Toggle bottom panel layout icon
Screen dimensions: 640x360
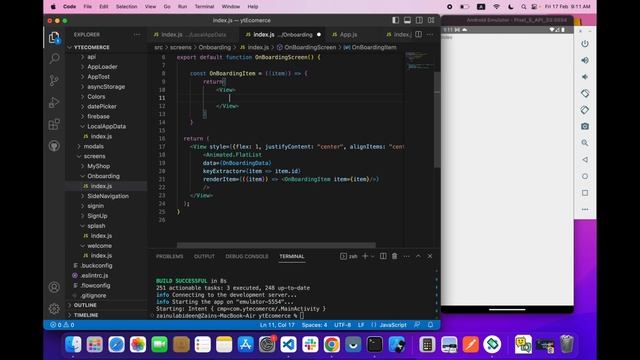pyautogui.click(x=407, y=20)
